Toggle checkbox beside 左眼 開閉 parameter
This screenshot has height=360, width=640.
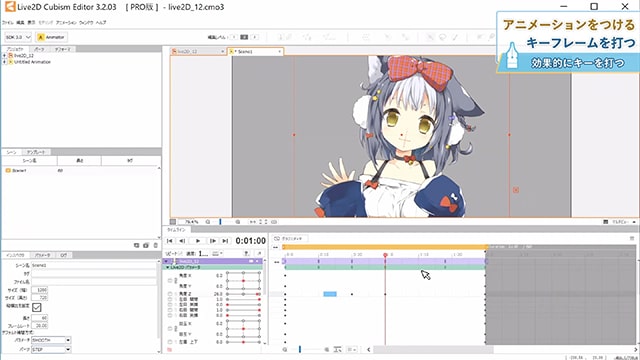click(x=170, y=299)
